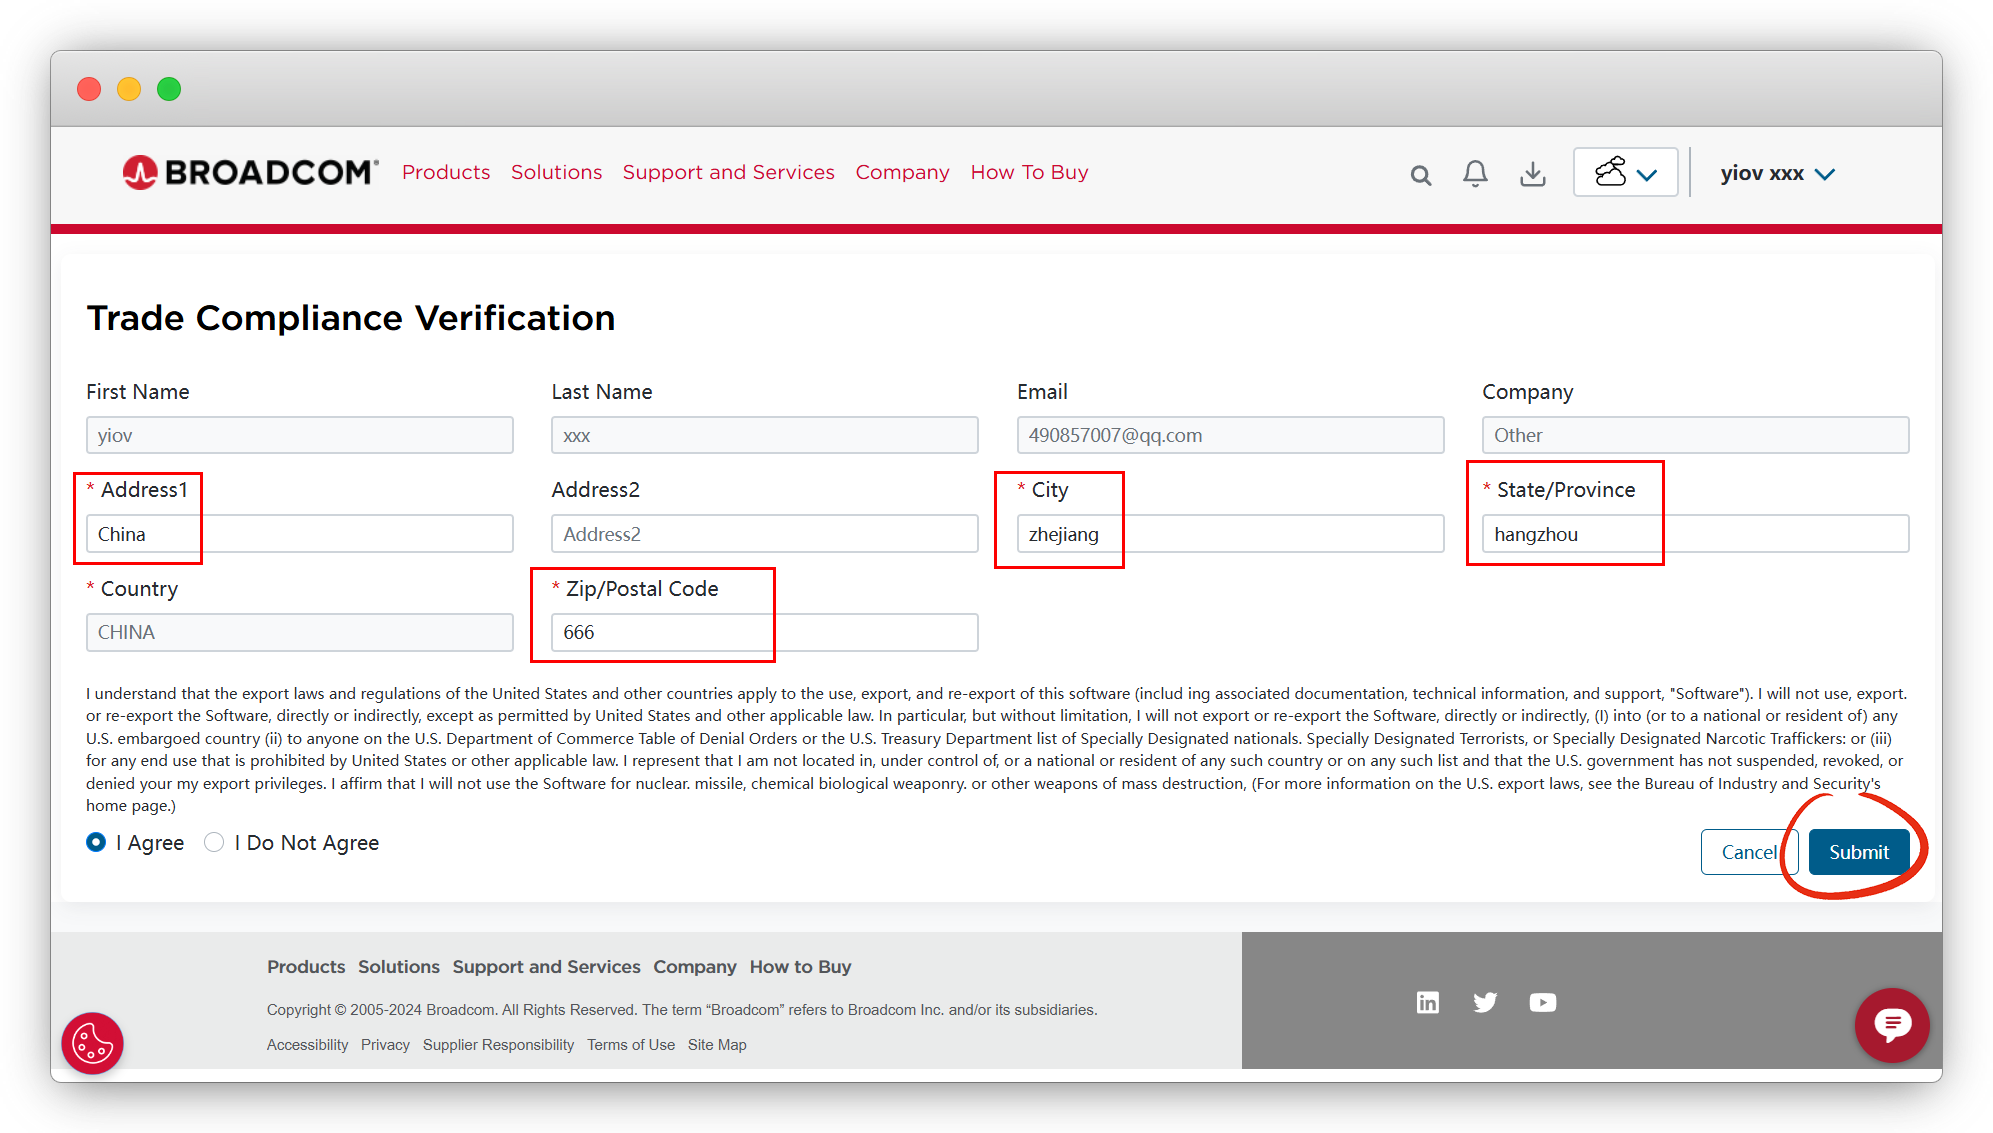
Task: Open the Products menu in header
Action: 446,172
